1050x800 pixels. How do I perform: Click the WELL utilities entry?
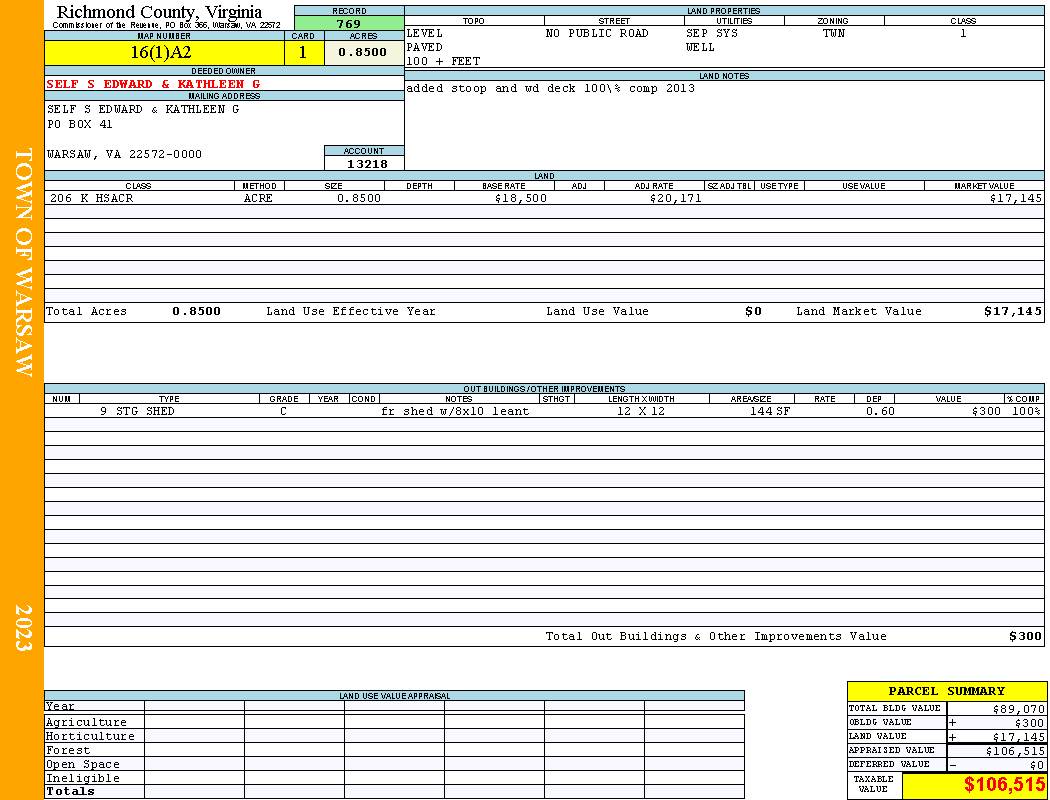click(x=700, y=48)
